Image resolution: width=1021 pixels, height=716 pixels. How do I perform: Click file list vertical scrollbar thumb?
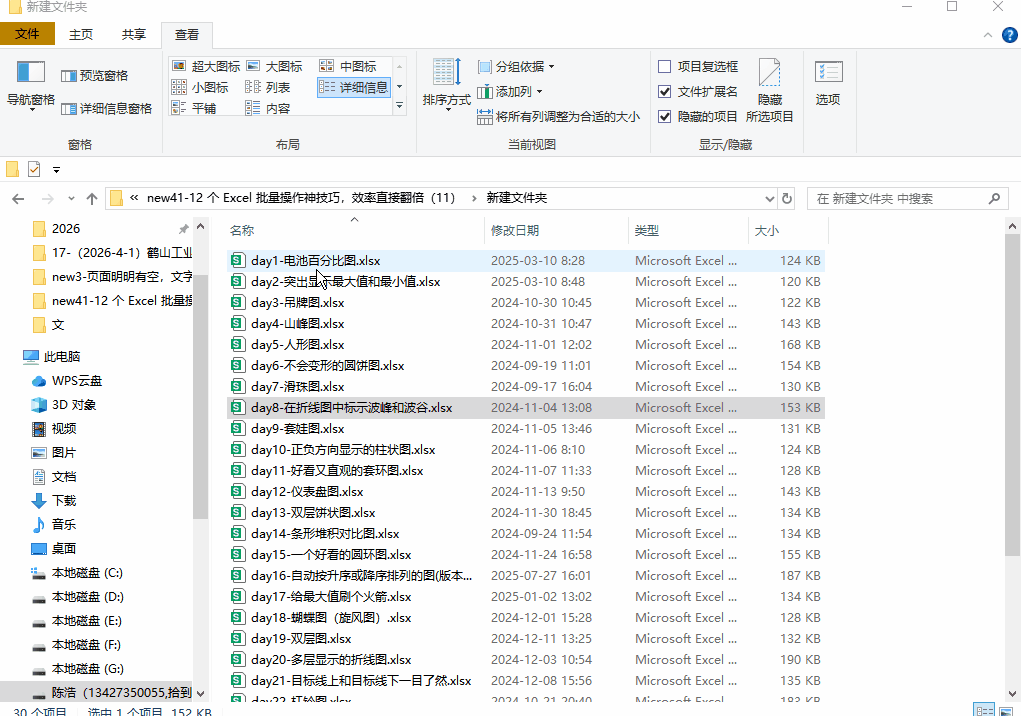click(x=1013, y=395)
